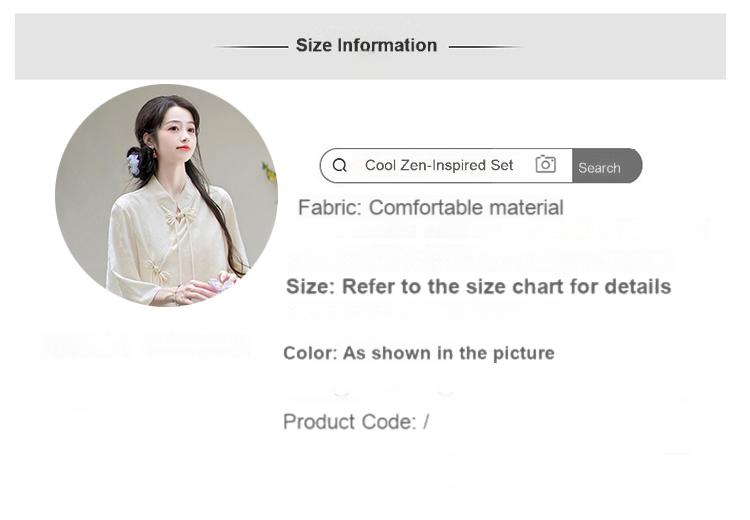This screenshot has height=520, width=750.
Task: Click decorative line left of Size Information
Action: [252, 47]
